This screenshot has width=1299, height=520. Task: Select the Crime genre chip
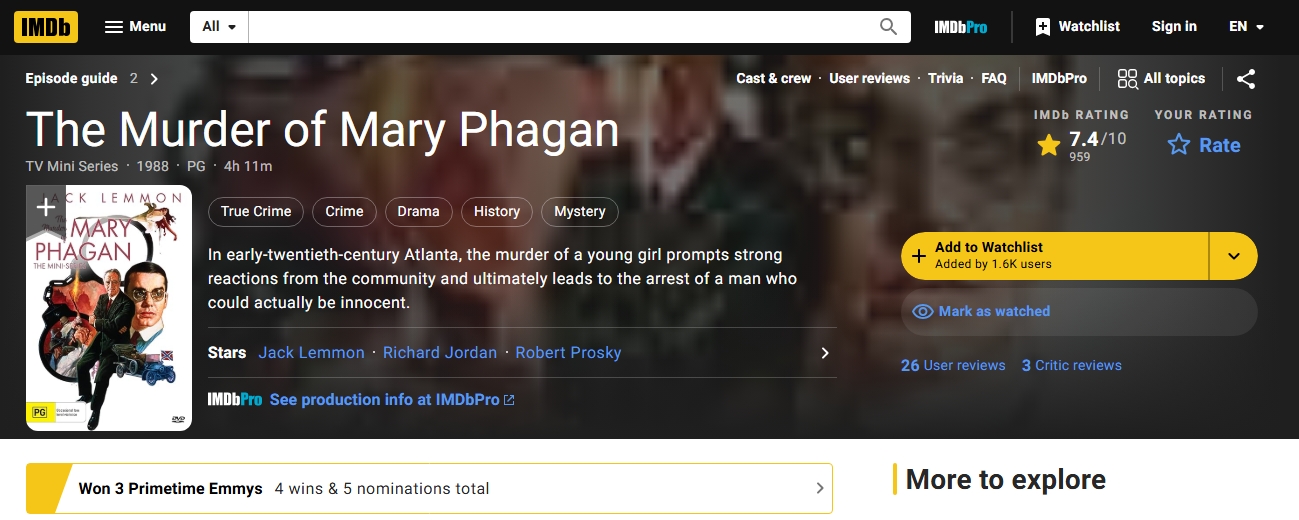[x=344, y=211]
